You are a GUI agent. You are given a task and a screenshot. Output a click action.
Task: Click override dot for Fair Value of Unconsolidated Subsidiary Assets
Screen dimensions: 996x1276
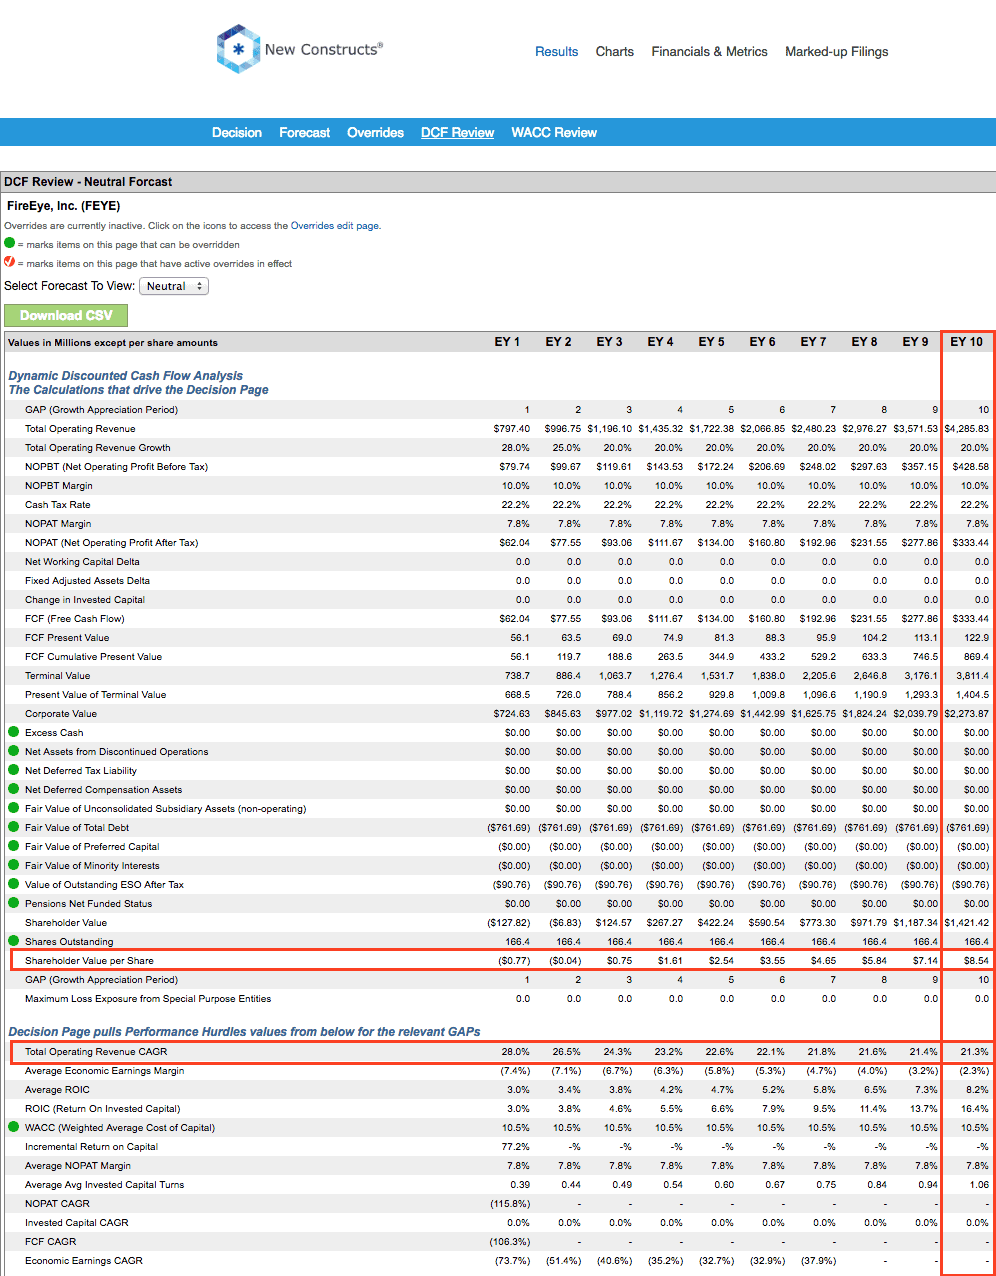point(13,808)
